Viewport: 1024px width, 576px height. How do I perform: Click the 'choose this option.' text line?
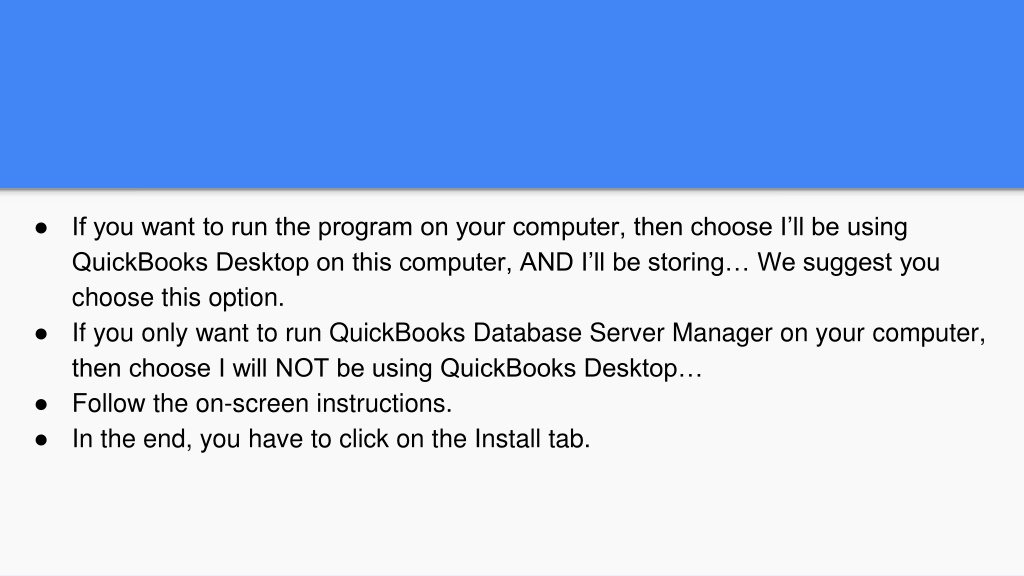coord(178,298)
